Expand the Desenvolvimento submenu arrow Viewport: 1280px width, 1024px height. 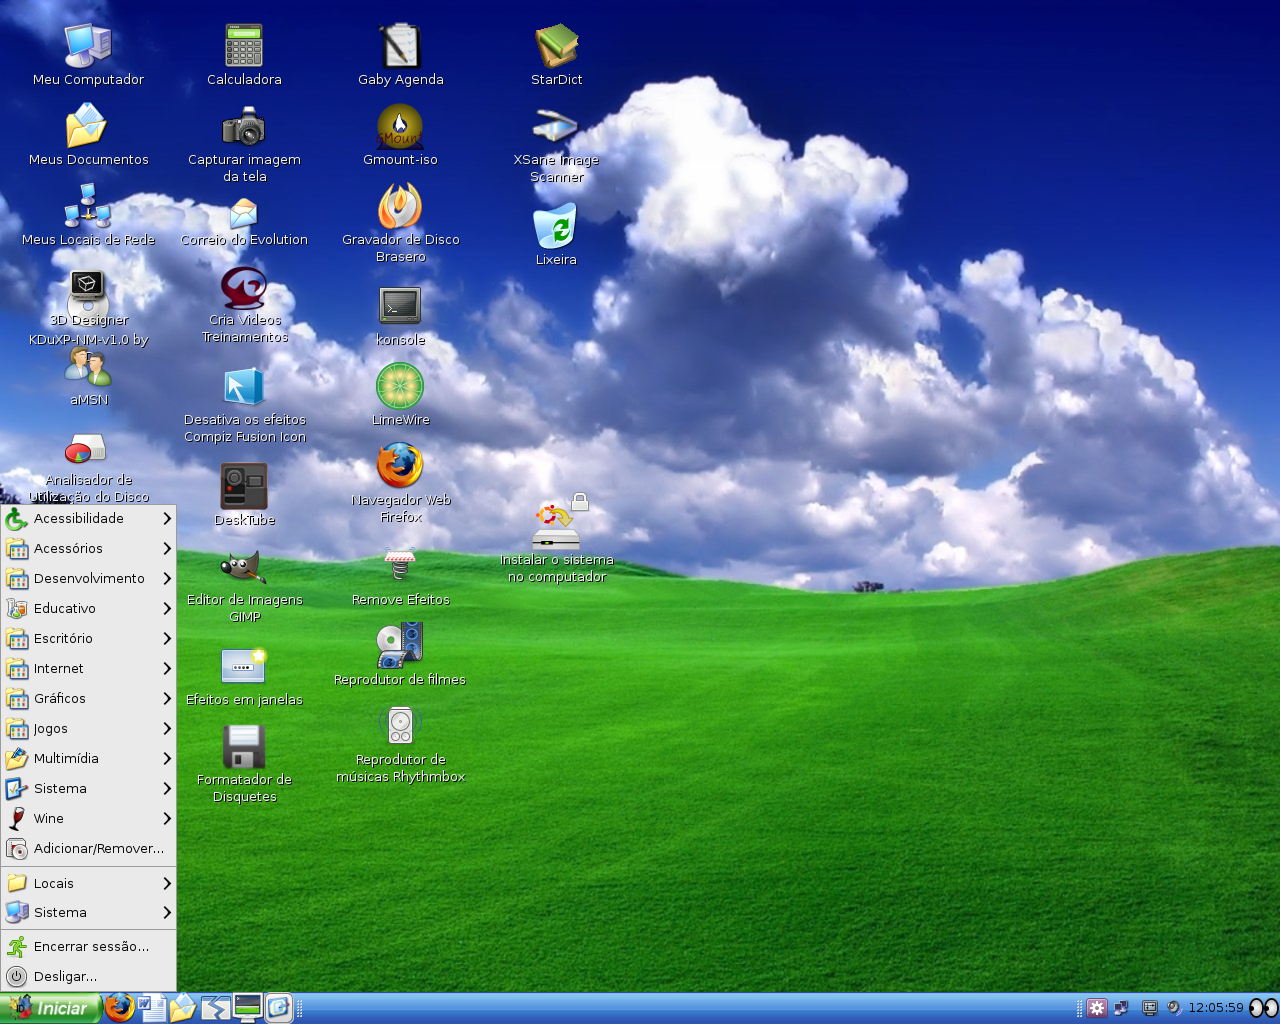pyautogui.click(x=167, y=578)
